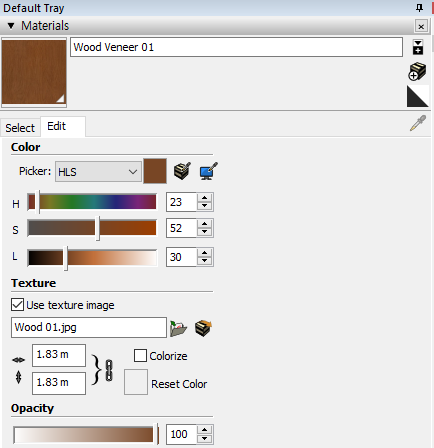The height and width of the screenshot is (448, 434).
Task: Click the texture height arrows icon
Action: point(18,377)
